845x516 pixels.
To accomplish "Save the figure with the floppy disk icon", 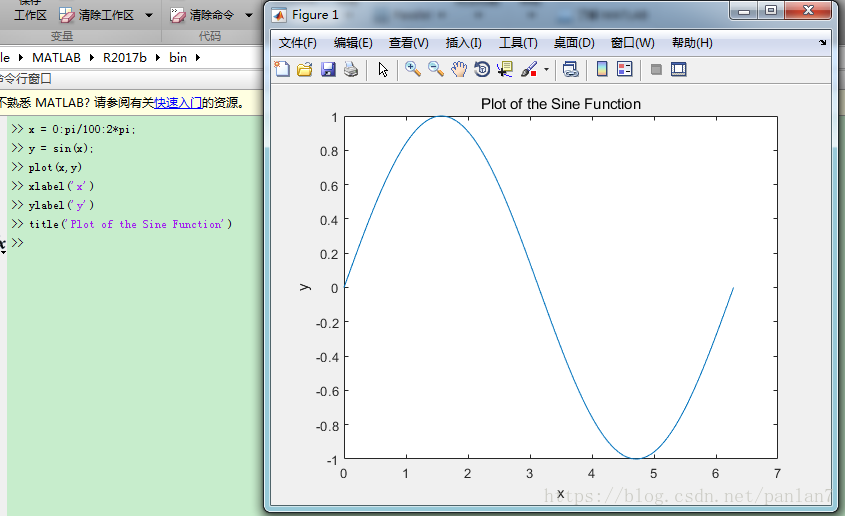I will click(328, 69).
